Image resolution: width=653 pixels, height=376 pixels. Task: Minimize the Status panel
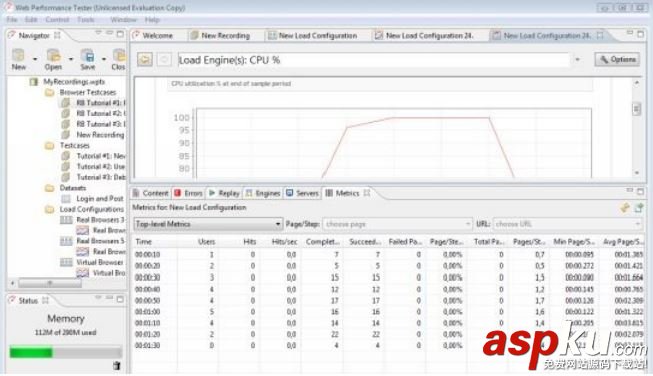coord(109,298)
